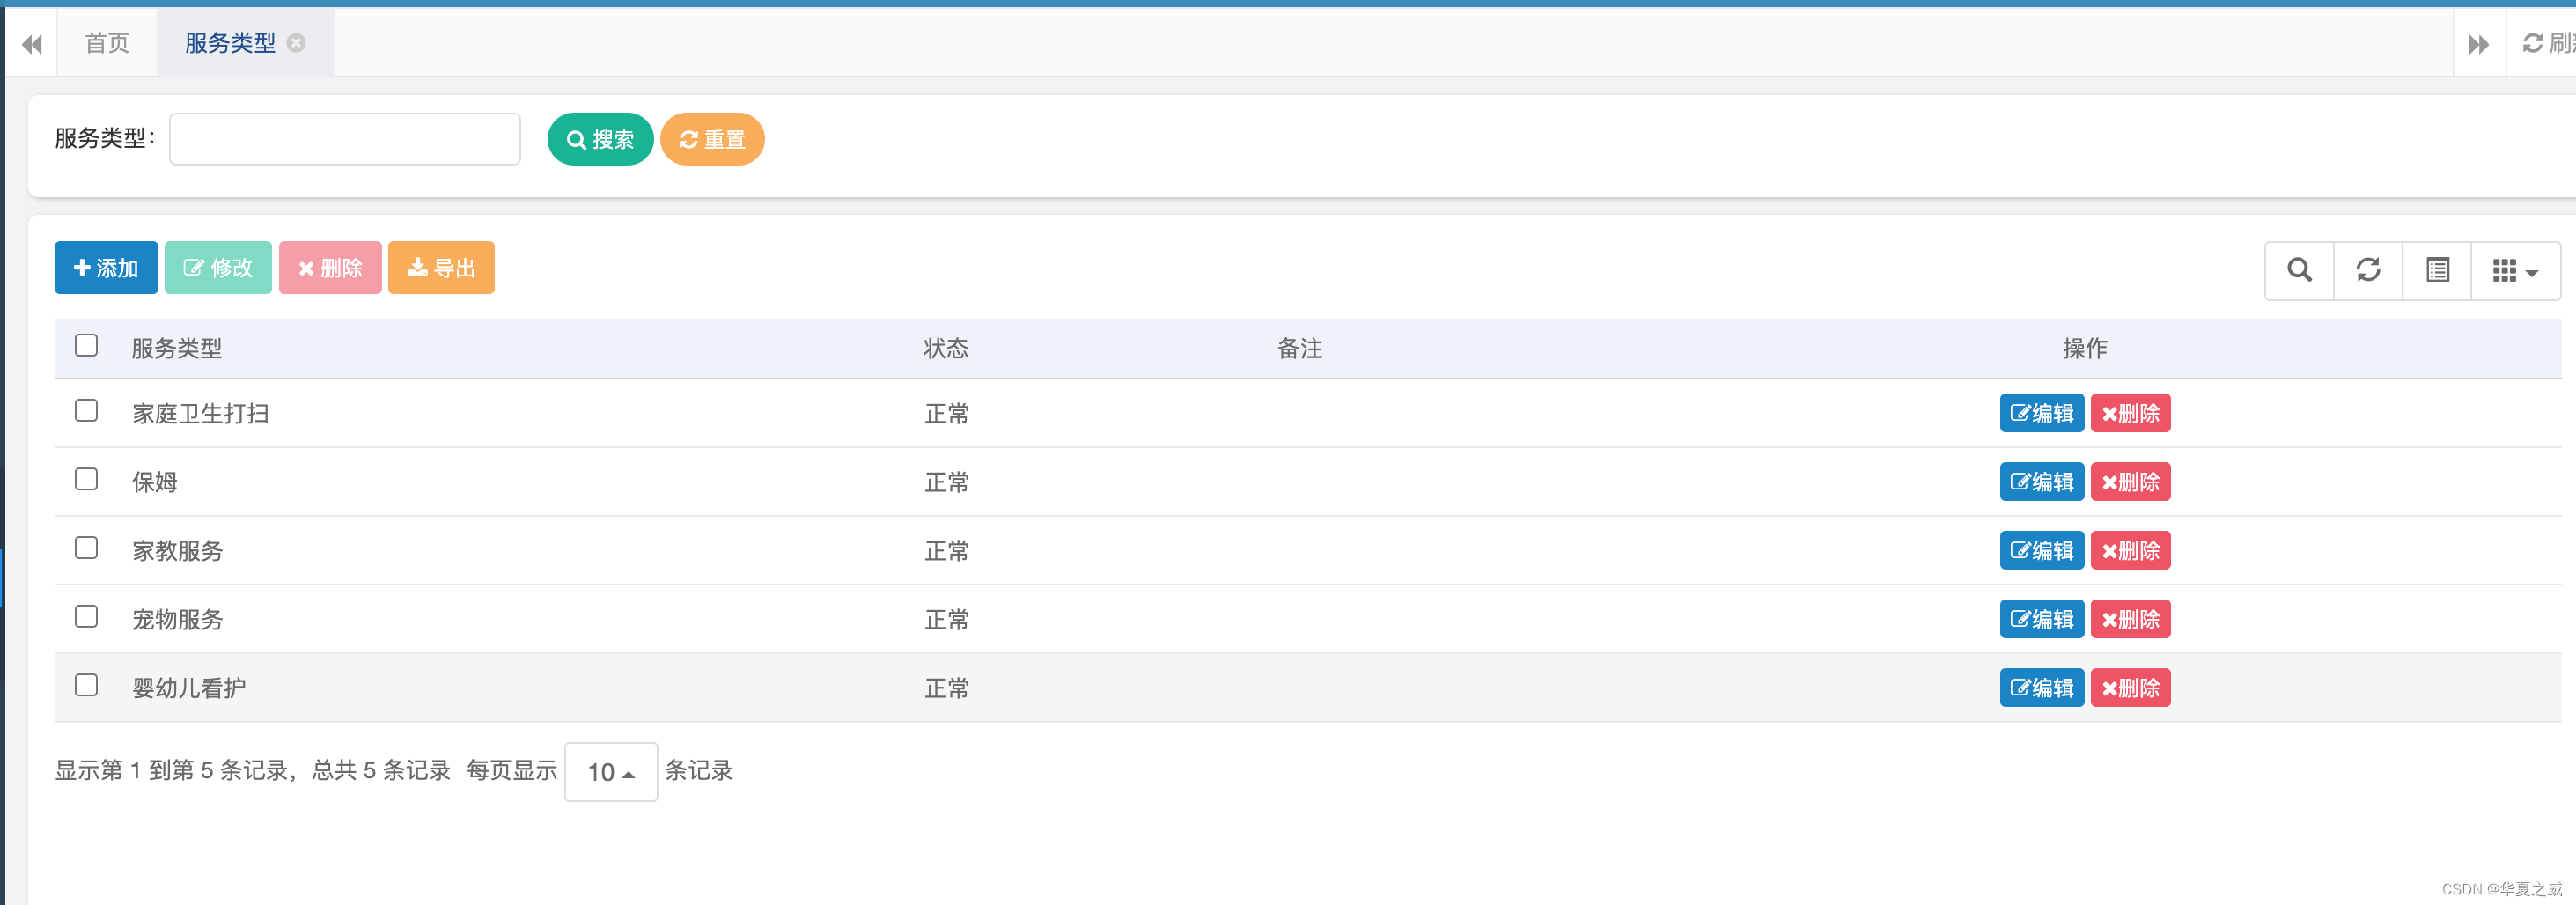Click the 宠物服务 cell text
Viewport: 2576px width, 905px height.
coord(178,620)
